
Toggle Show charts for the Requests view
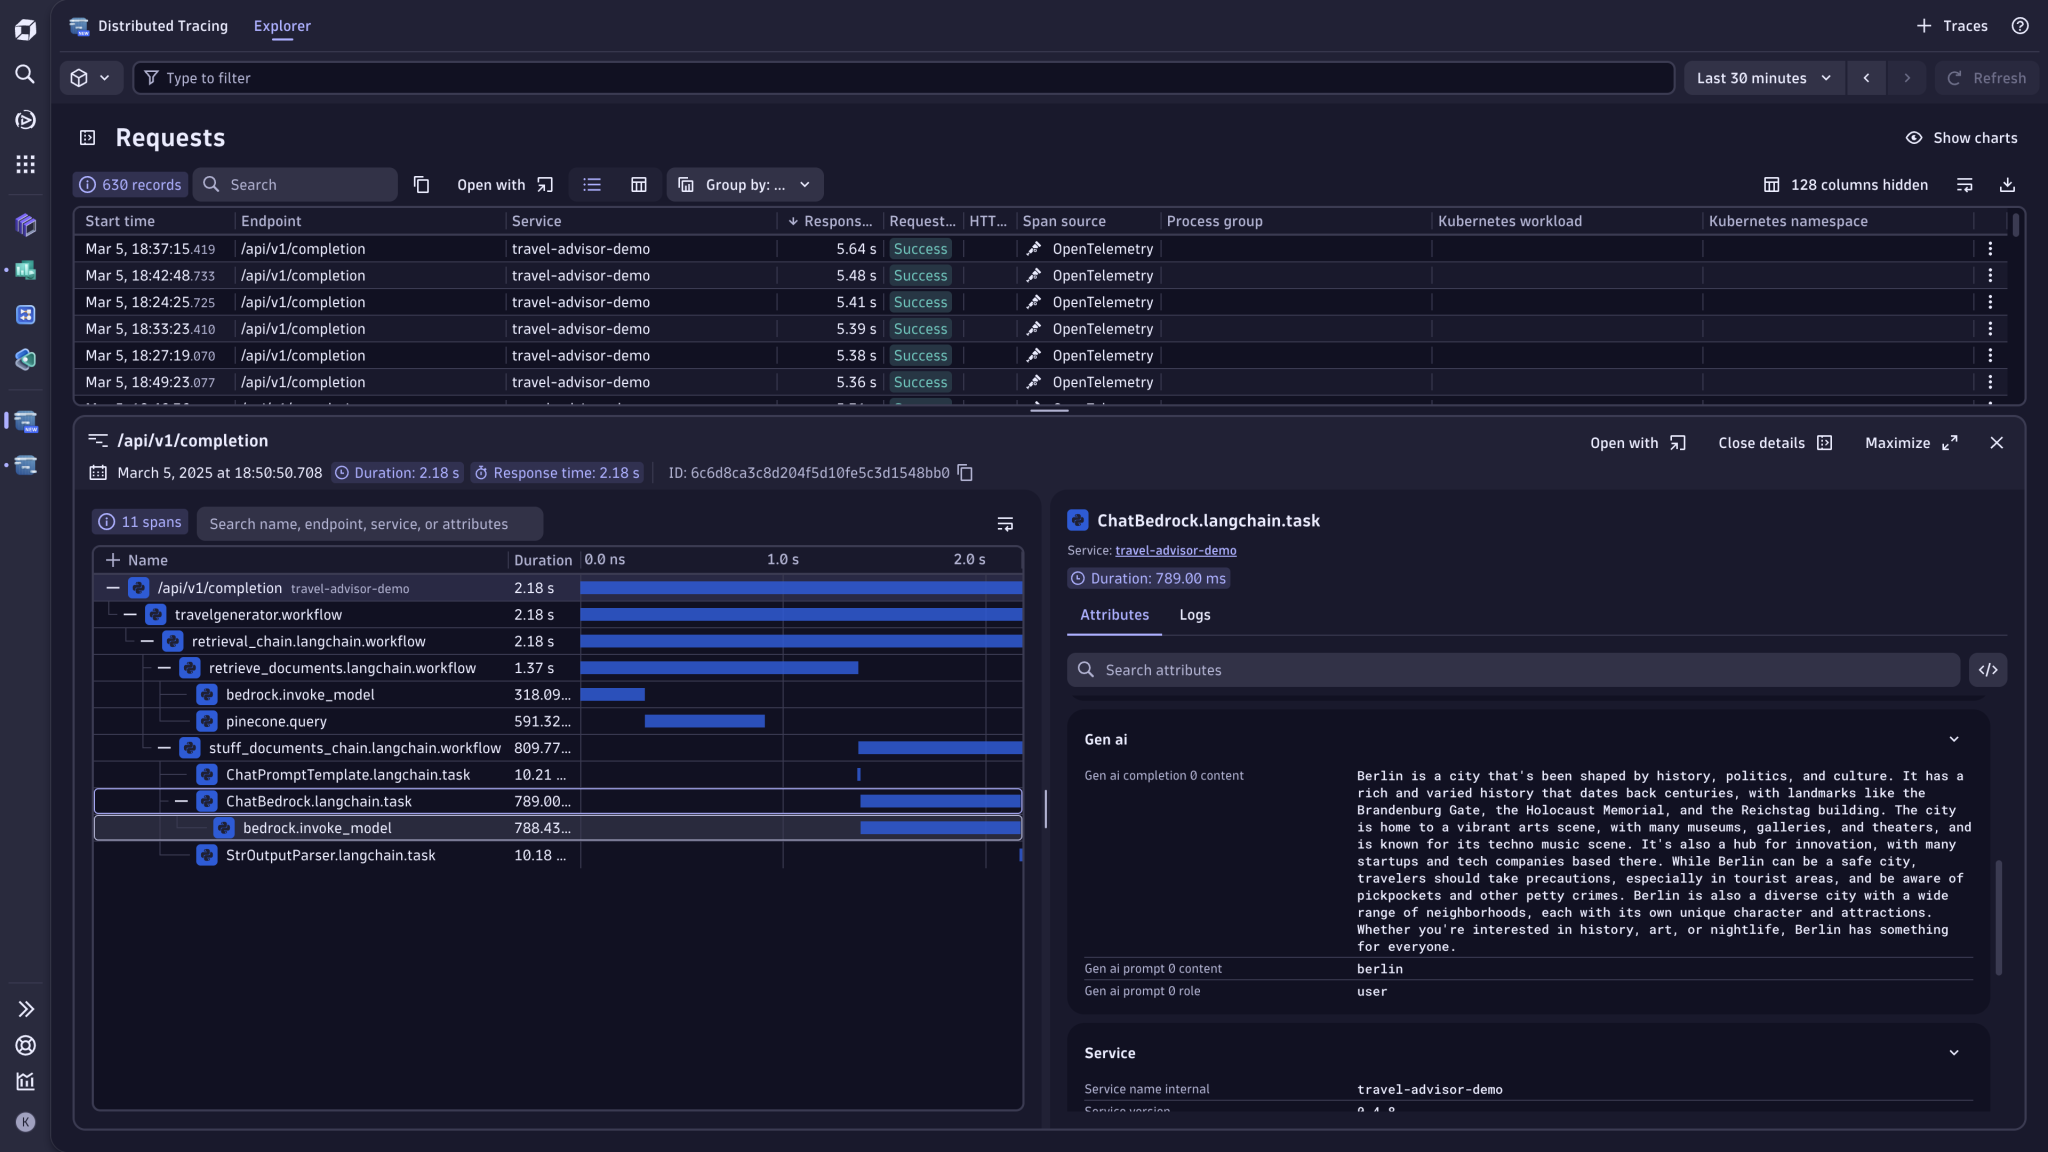[x=1960, y=137]
